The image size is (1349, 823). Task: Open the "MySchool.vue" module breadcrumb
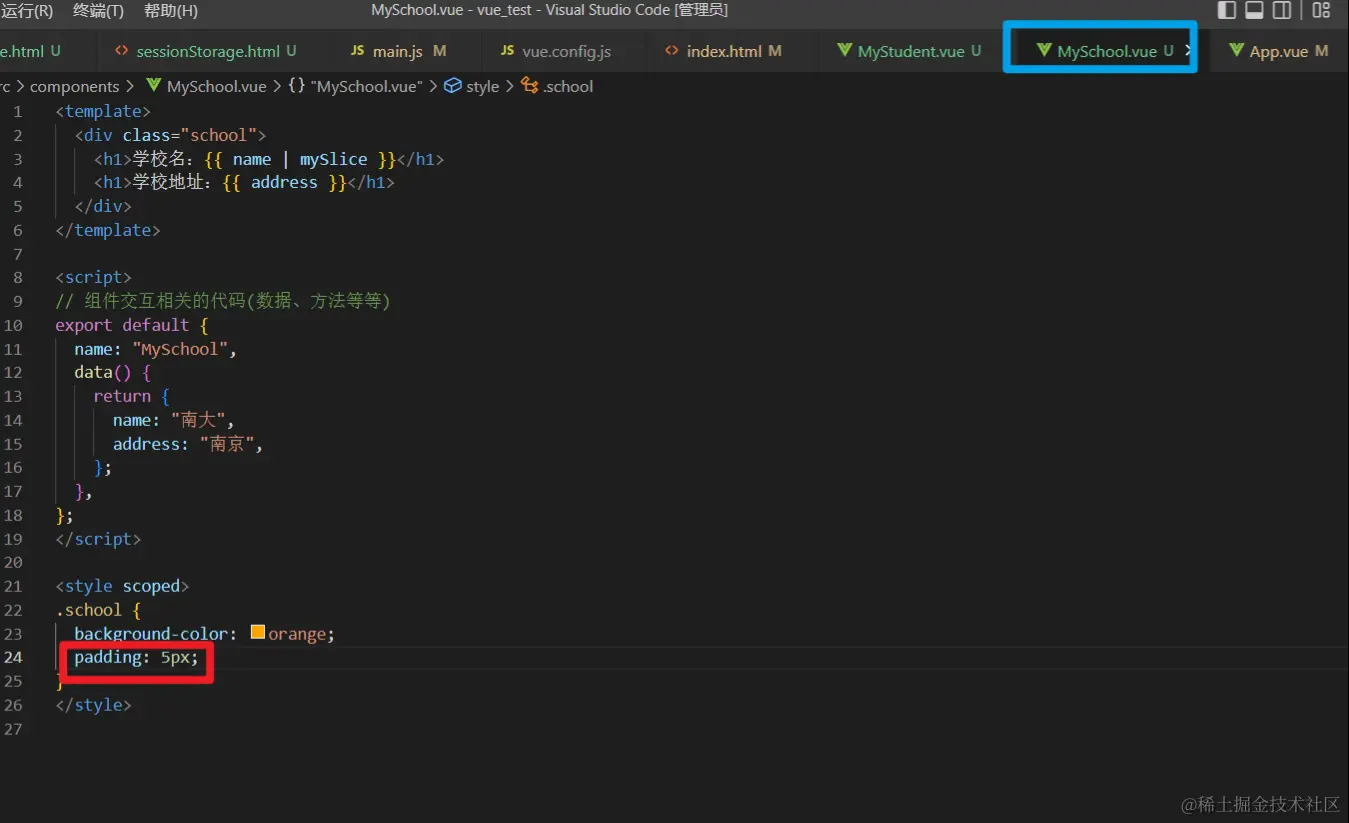[x=367, y=86]
